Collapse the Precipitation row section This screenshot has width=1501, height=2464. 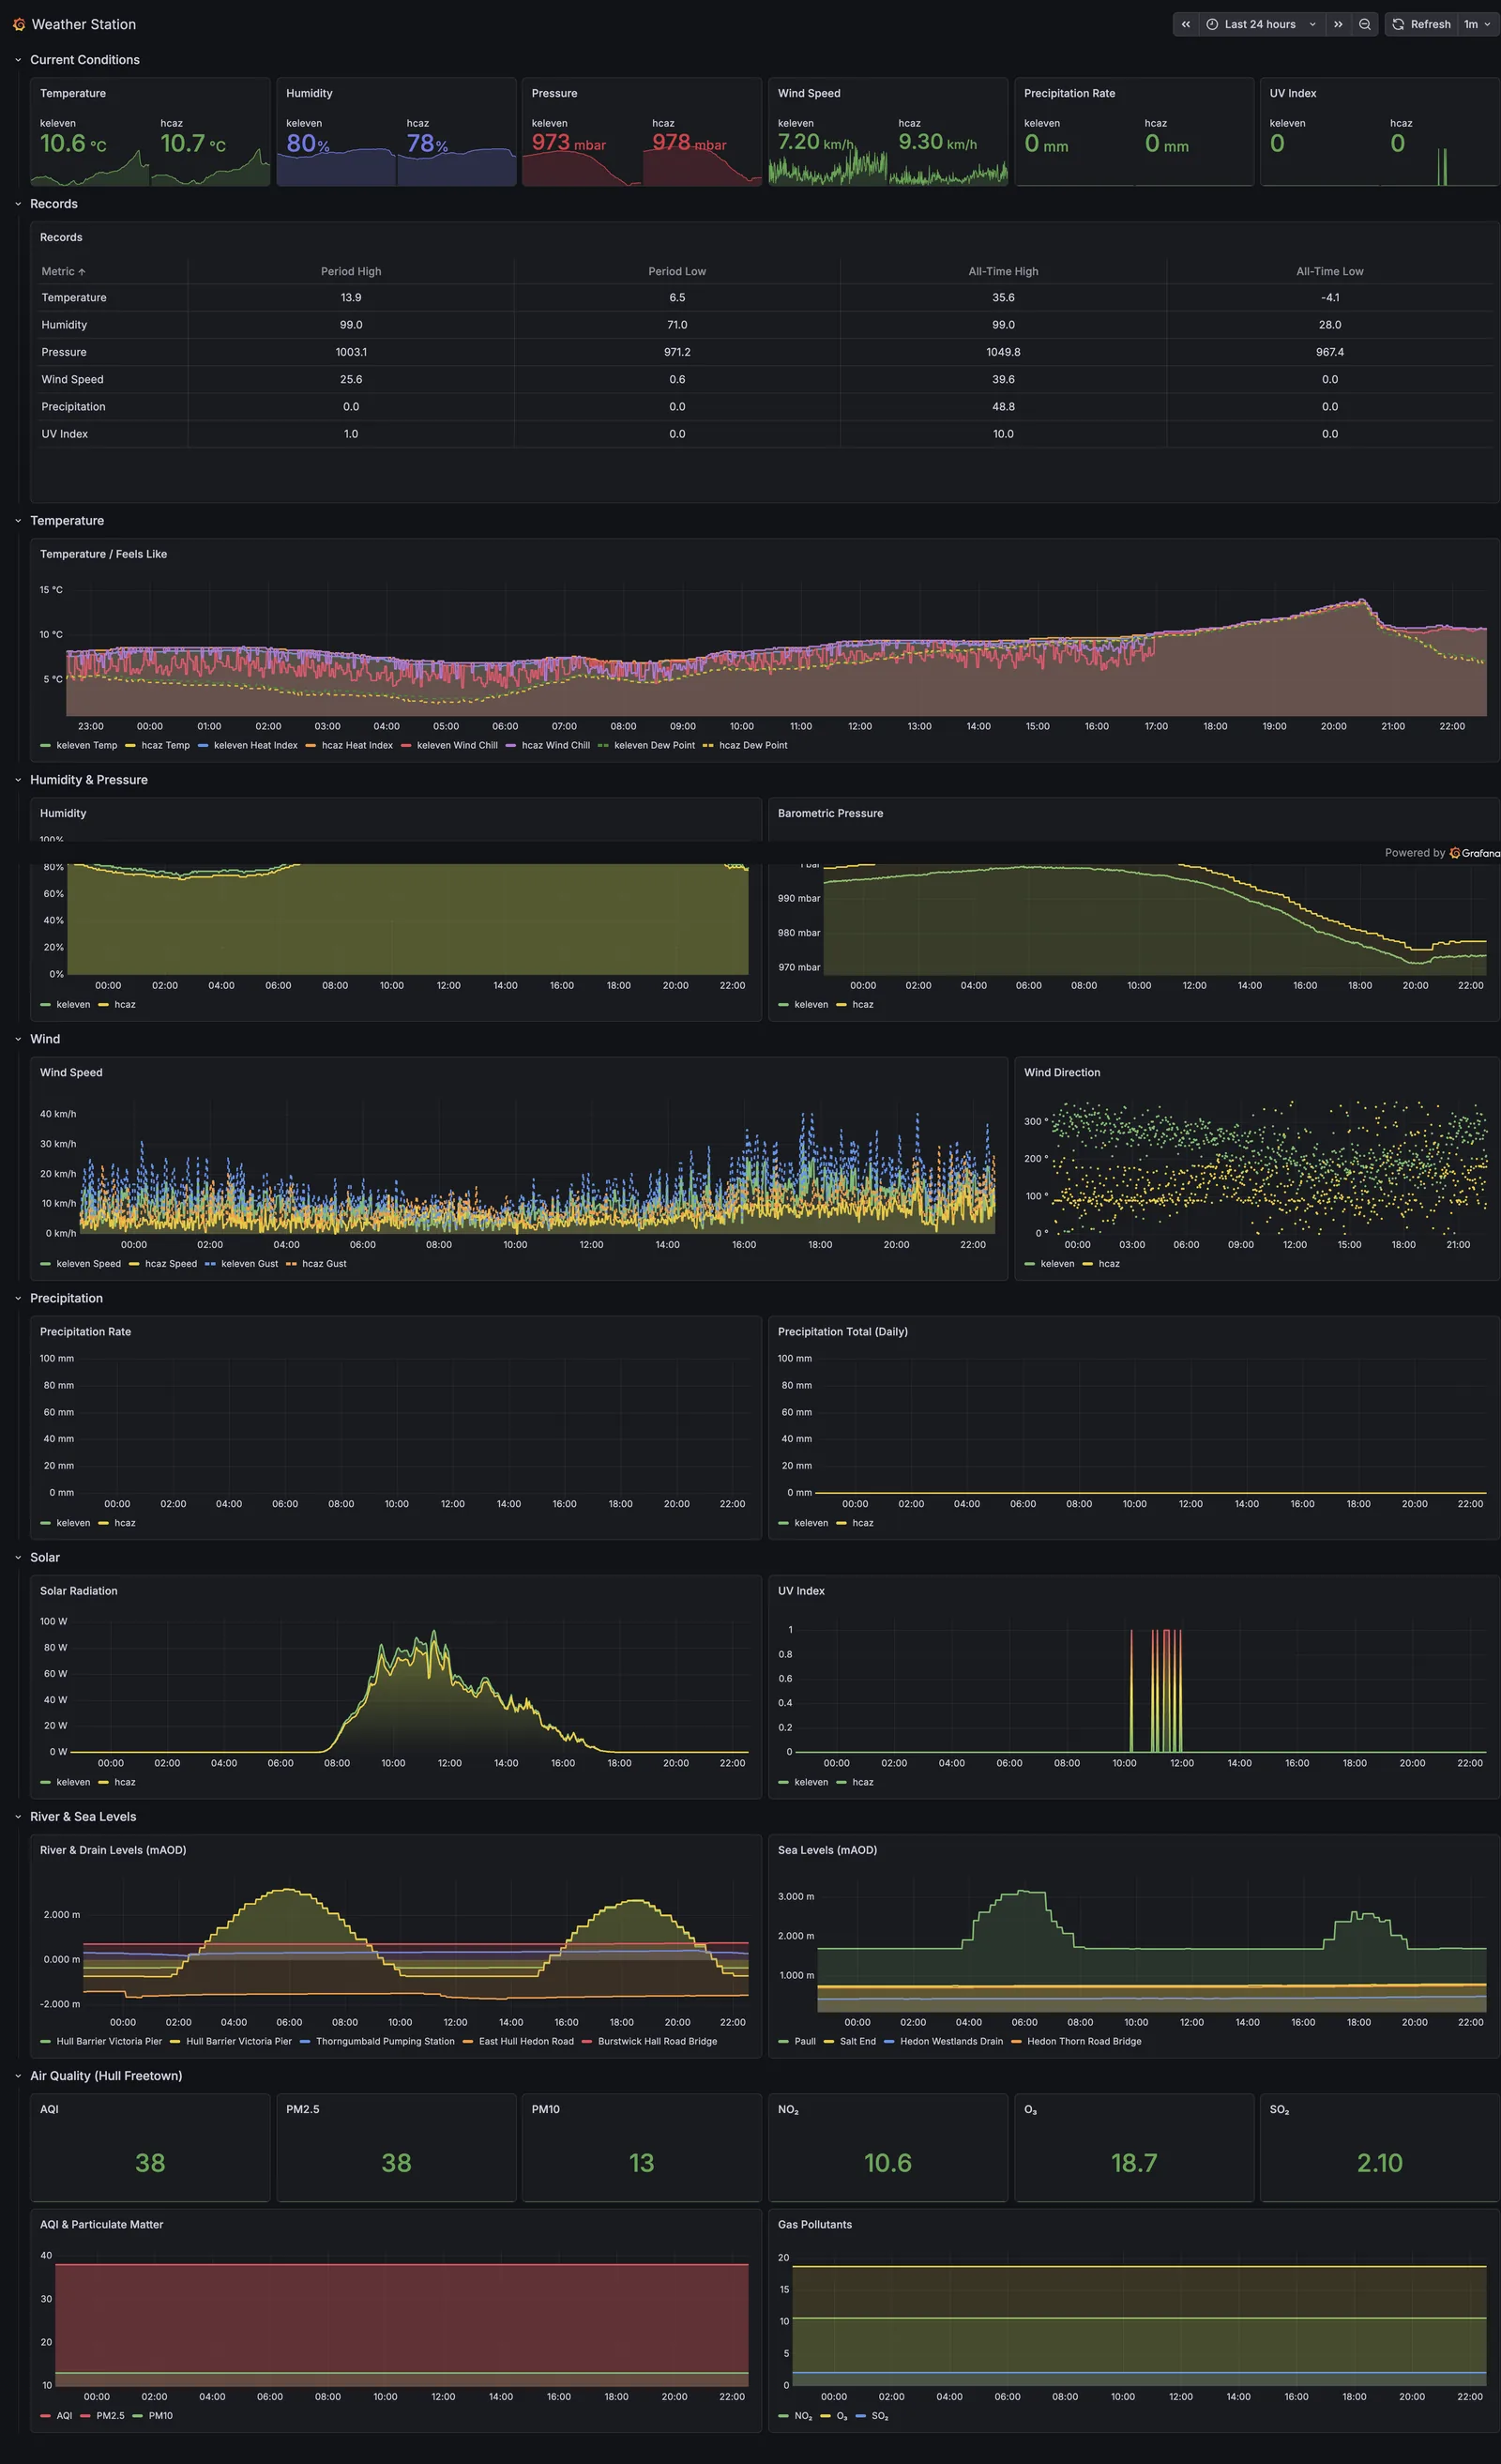pyautogui.click(x=18, y=1298)
